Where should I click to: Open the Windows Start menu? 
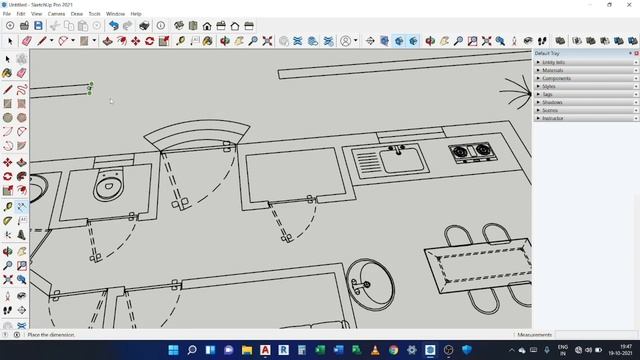pyautogui.click(x=173, y=350)
